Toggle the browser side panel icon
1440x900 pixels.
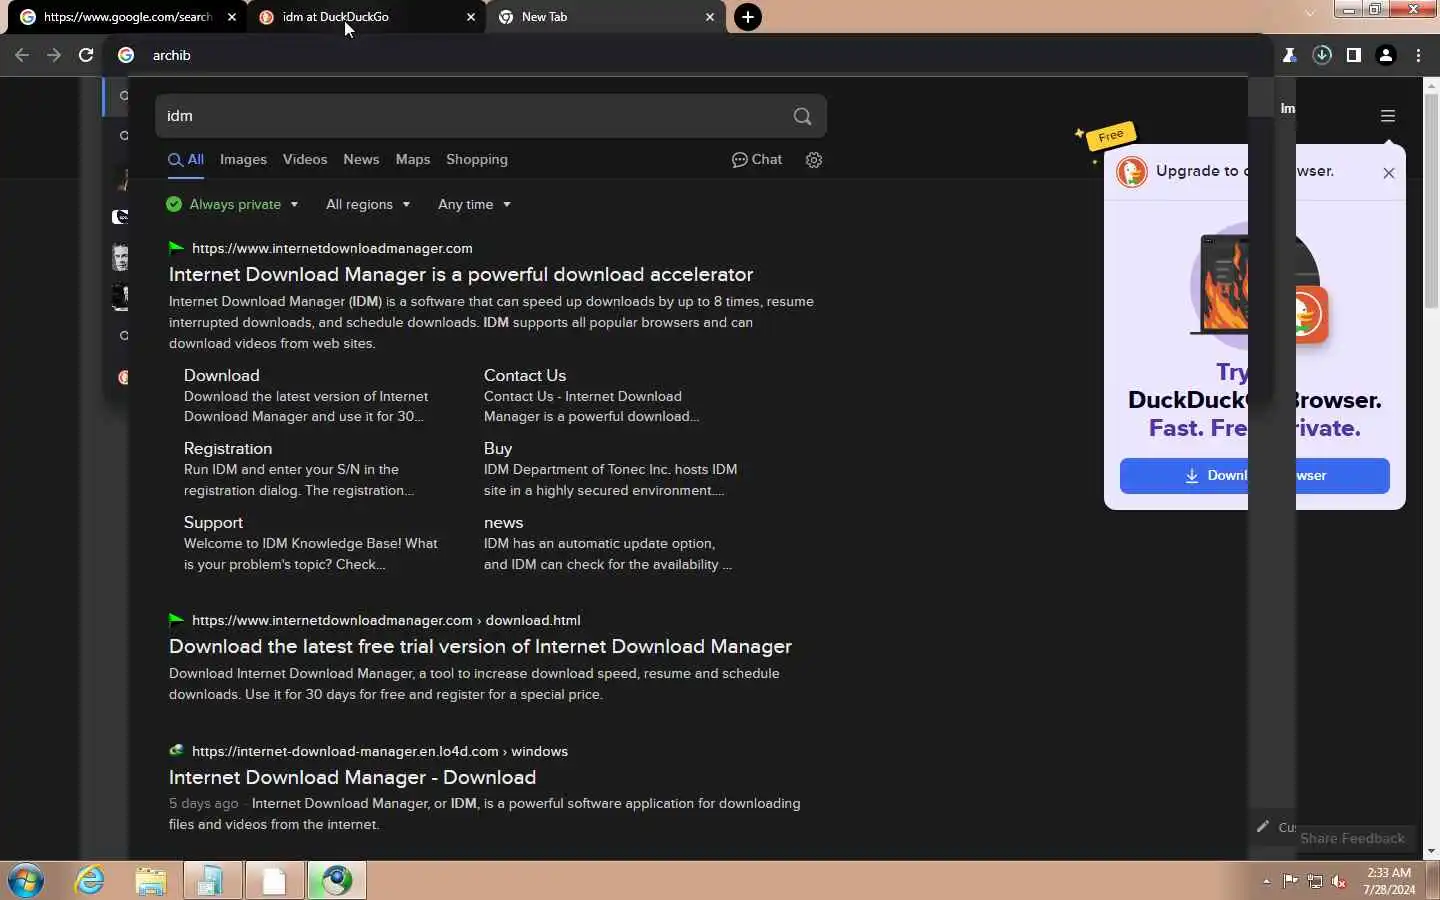tap(1354, 55)
